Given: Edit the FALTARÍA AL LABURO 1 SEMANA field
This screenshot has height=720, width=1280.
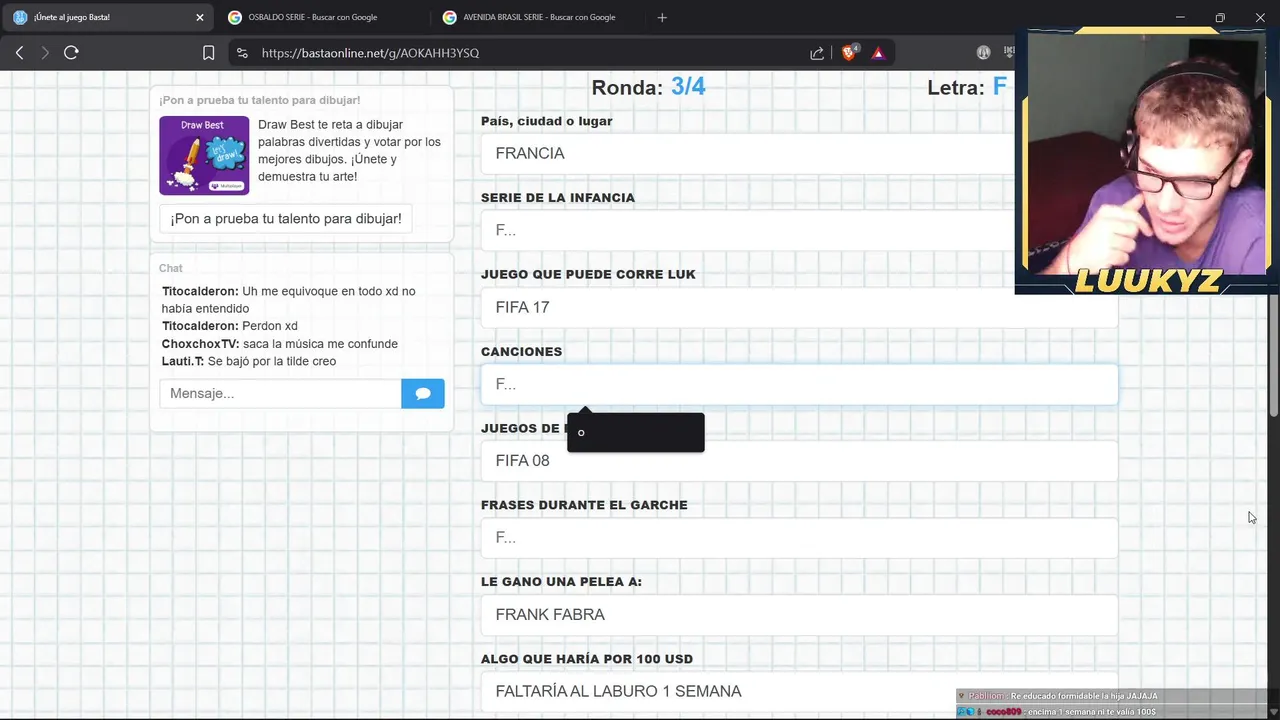Looking at the screenshot, I should [x=799, y=691].
